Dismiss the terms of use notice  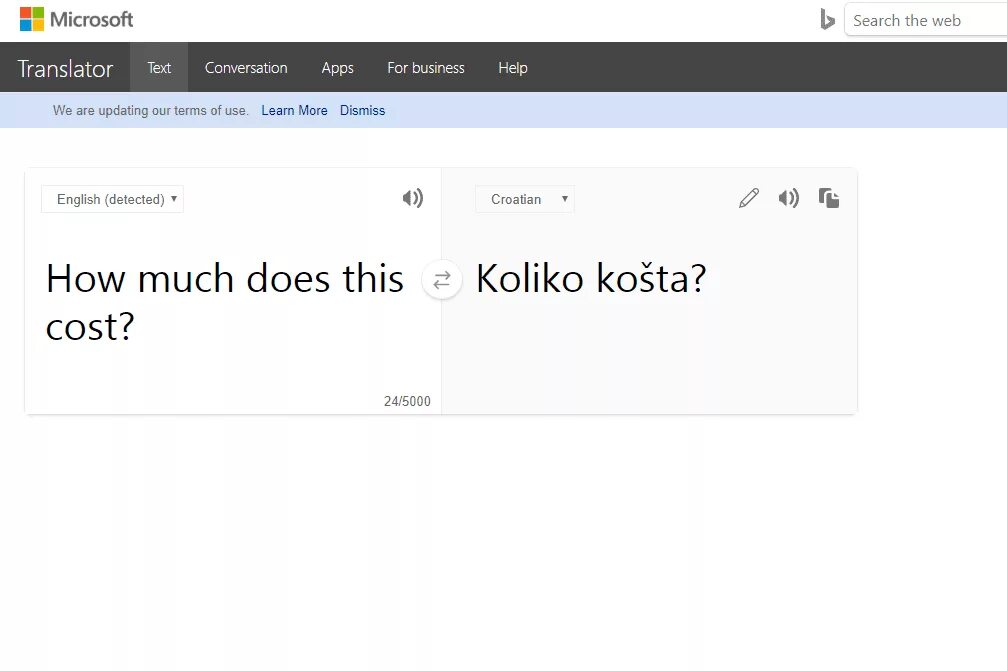[x=362, y=110]
